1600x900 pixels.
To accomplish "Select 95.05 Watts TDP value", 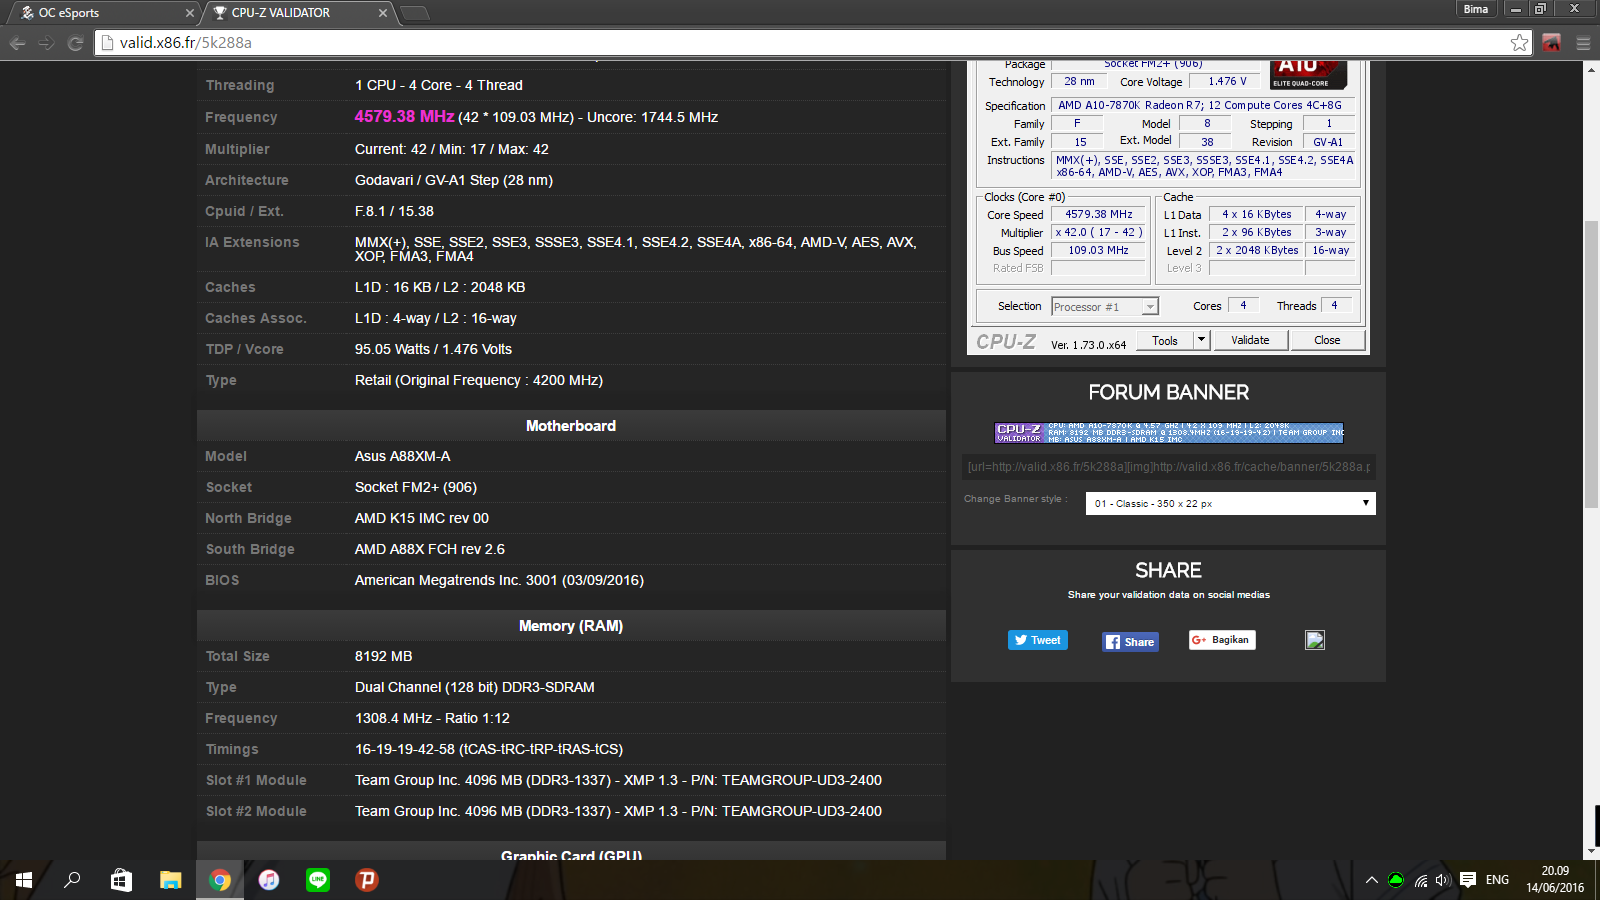I will [x=433, y=349].
